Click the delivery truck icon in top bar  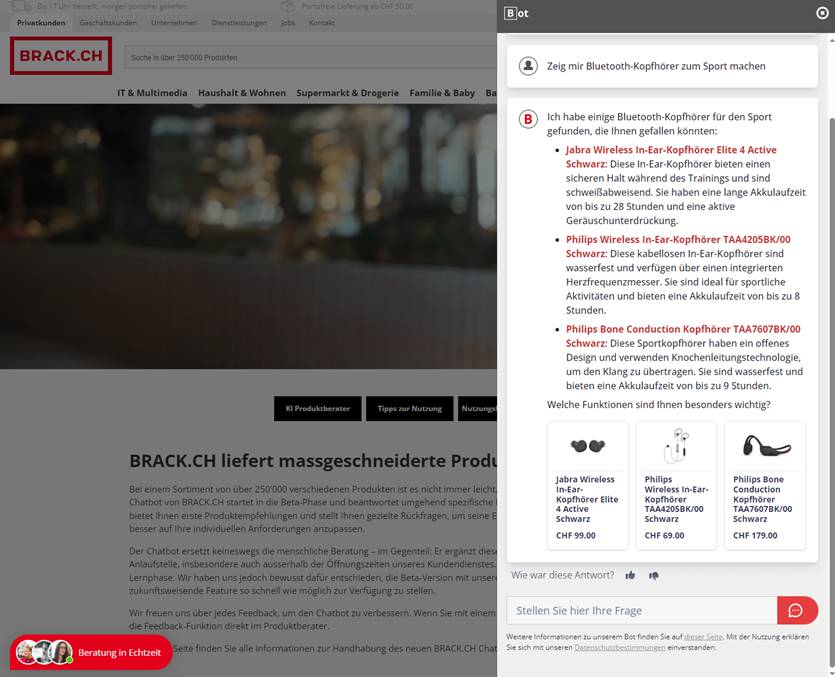(22, 6)
